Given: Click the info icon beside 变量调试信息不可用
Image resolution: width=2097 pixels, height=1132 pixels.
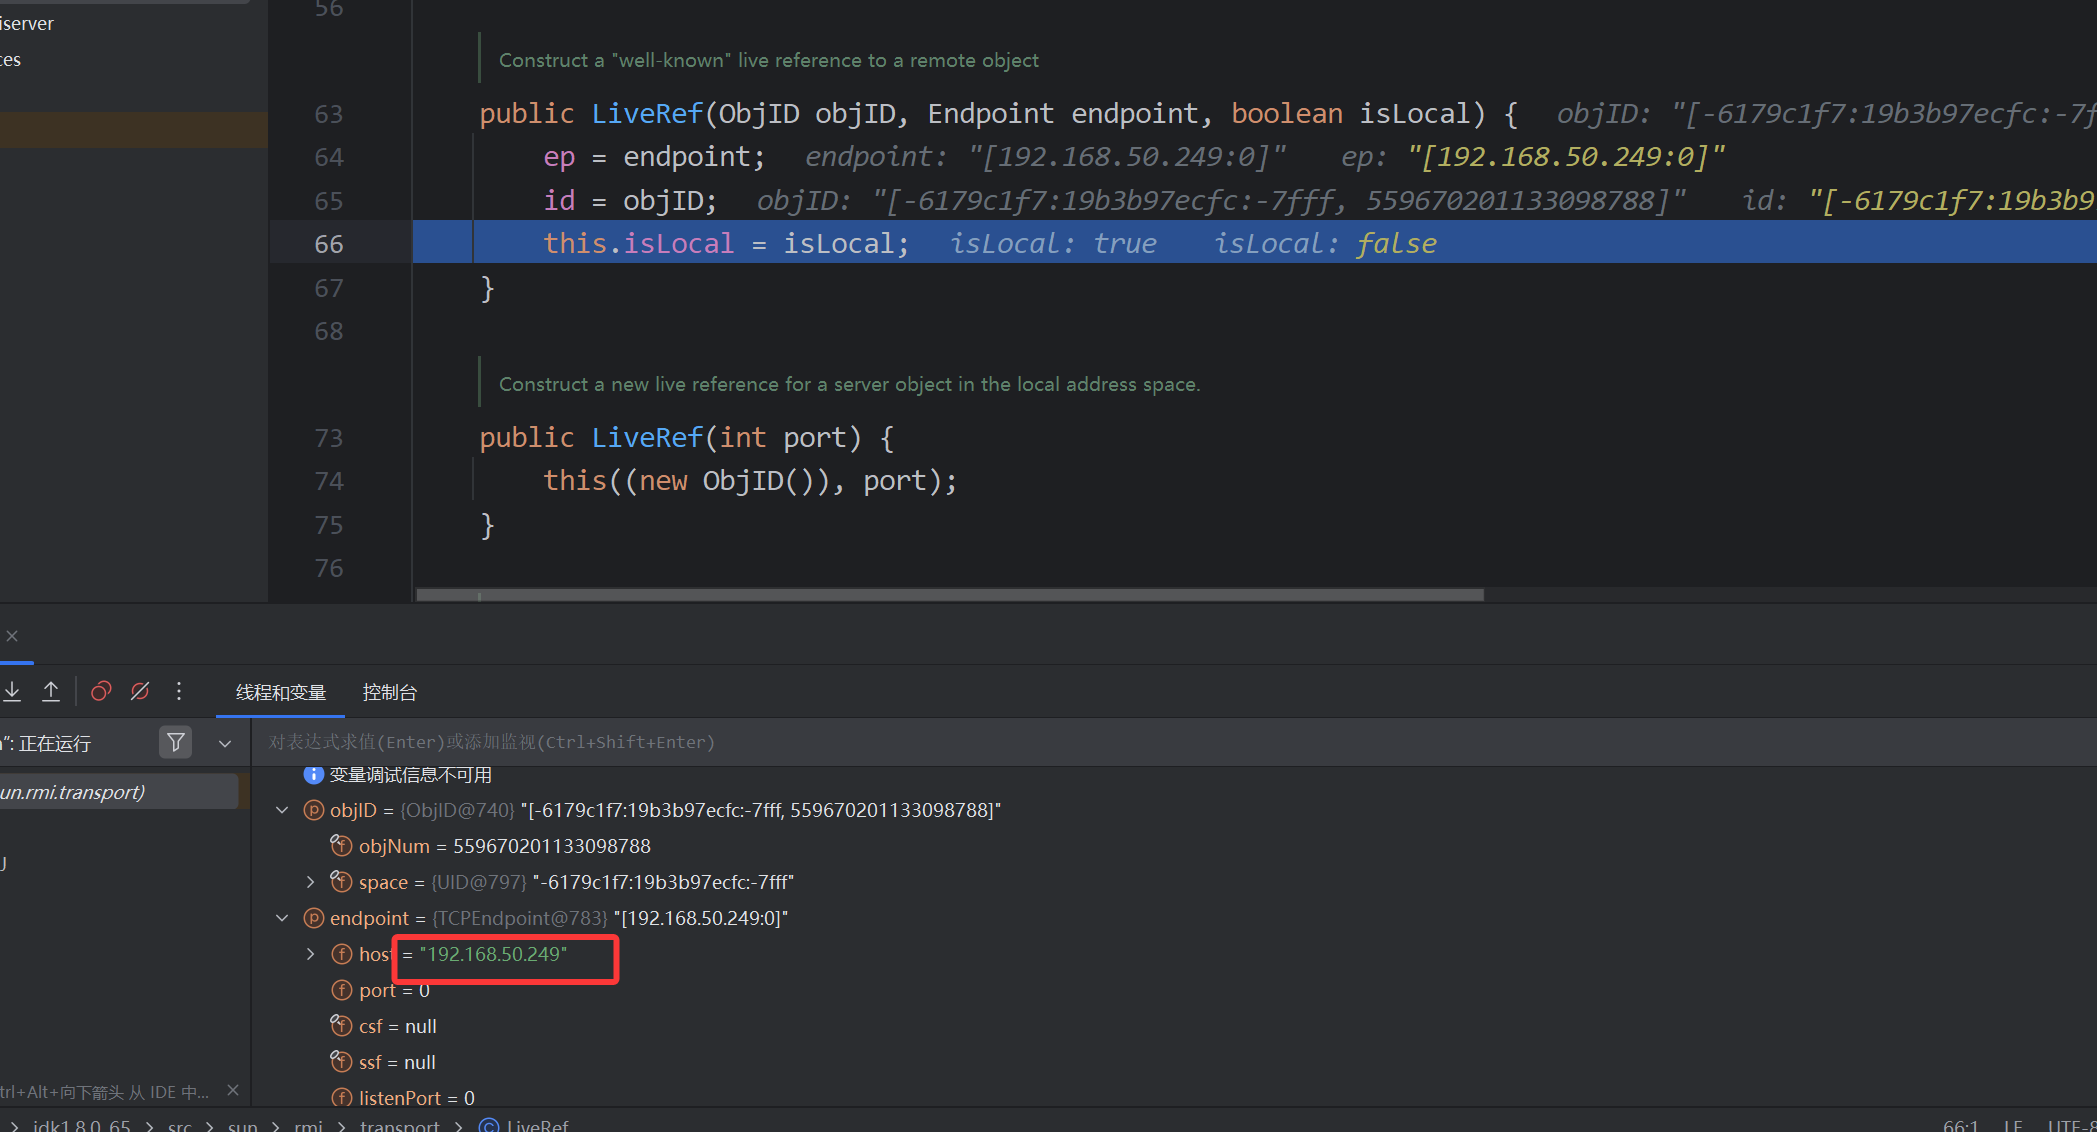Looking at the screenshot, I should [x=313, y=775].
